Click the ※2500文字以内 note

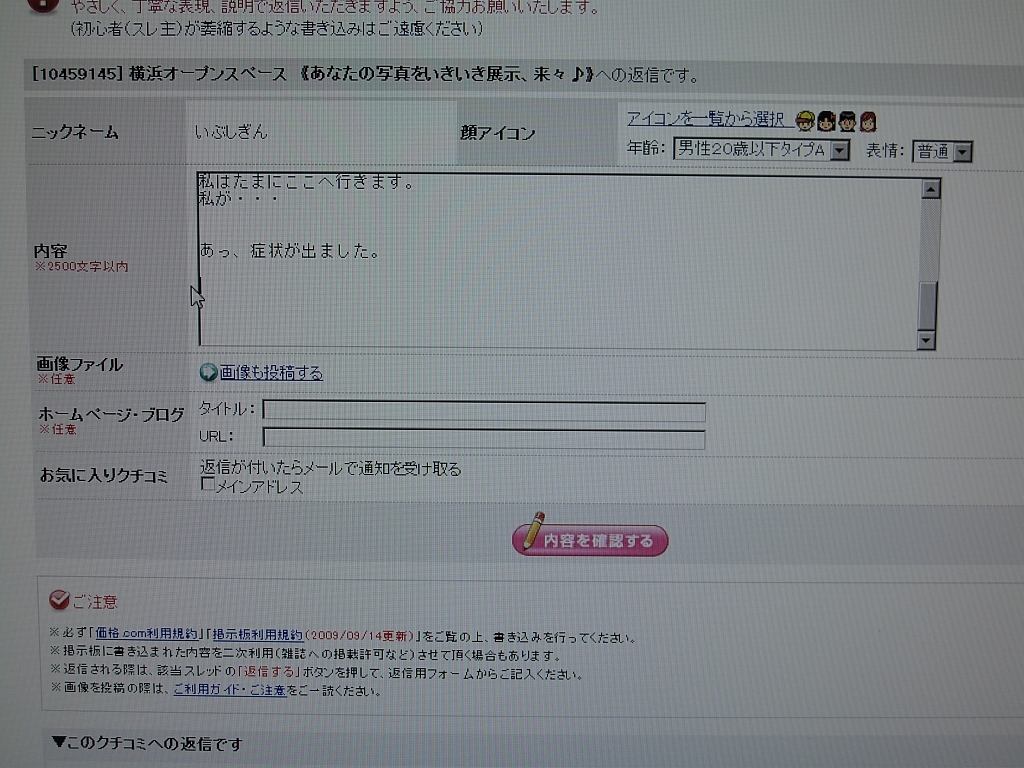click(x=82, y=266)
